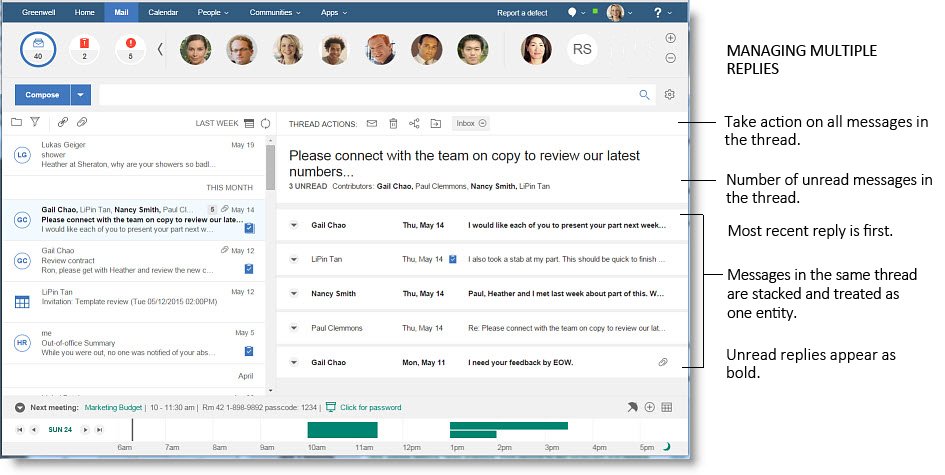Open the red trash counter showing 2
The image size is (945, 475).
(84, 49)
